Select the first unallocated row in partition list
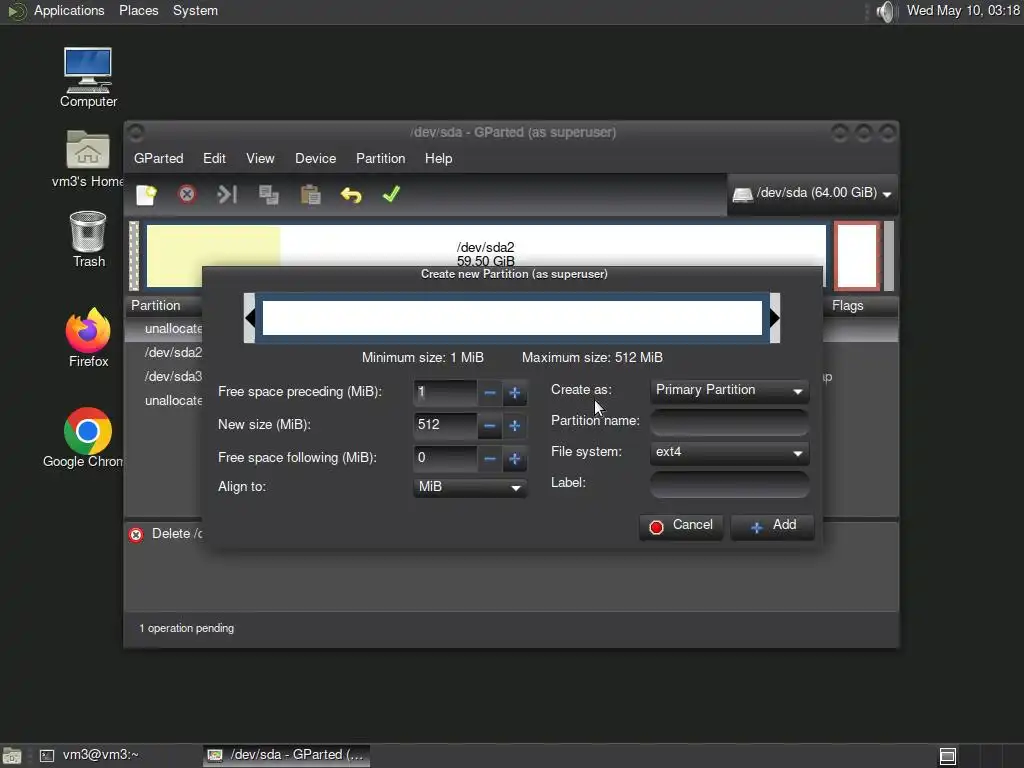 tap(173, 328)
